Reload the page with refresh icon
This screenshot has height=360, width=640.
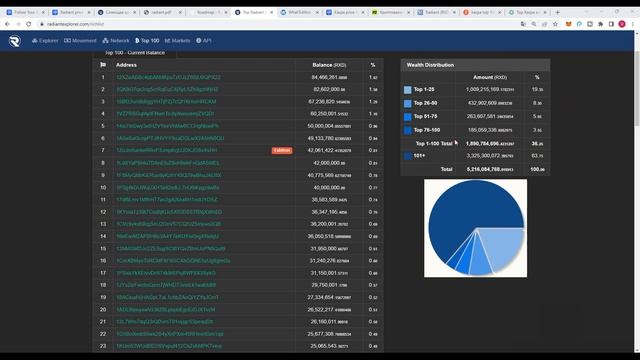point(29,24)
